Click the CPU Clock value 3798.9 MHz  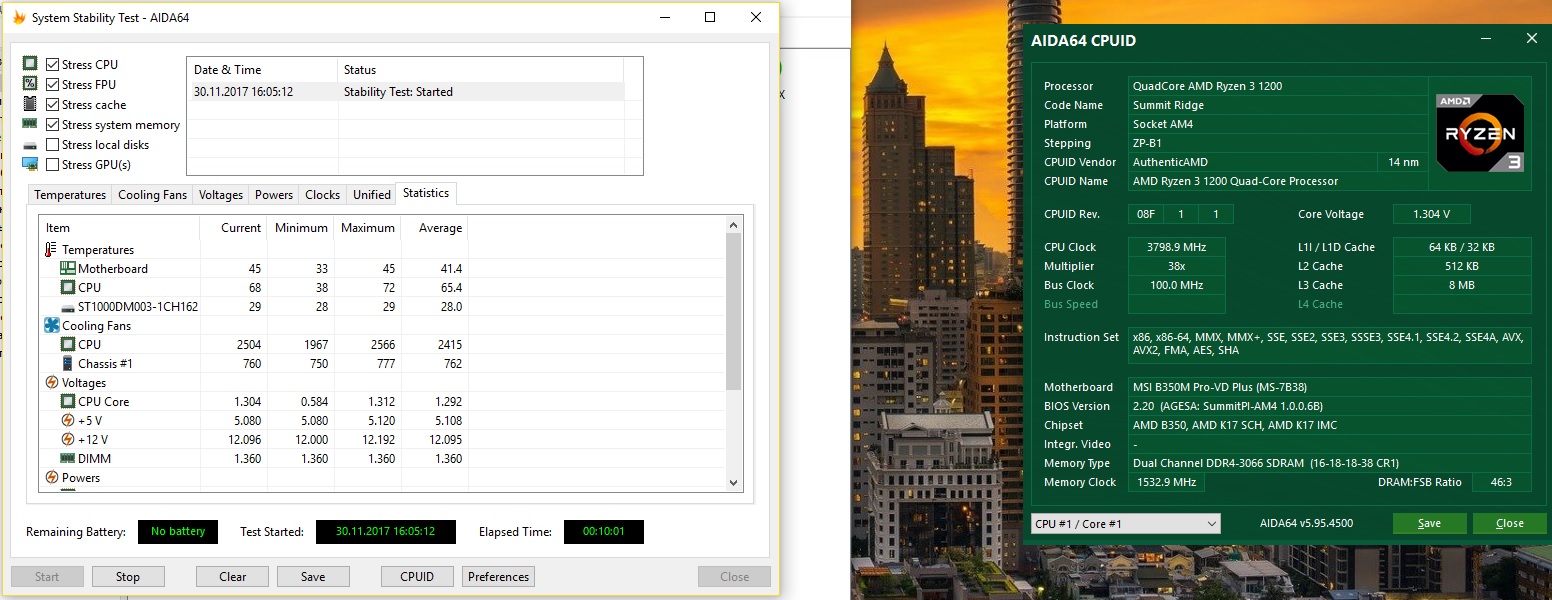1177,247
